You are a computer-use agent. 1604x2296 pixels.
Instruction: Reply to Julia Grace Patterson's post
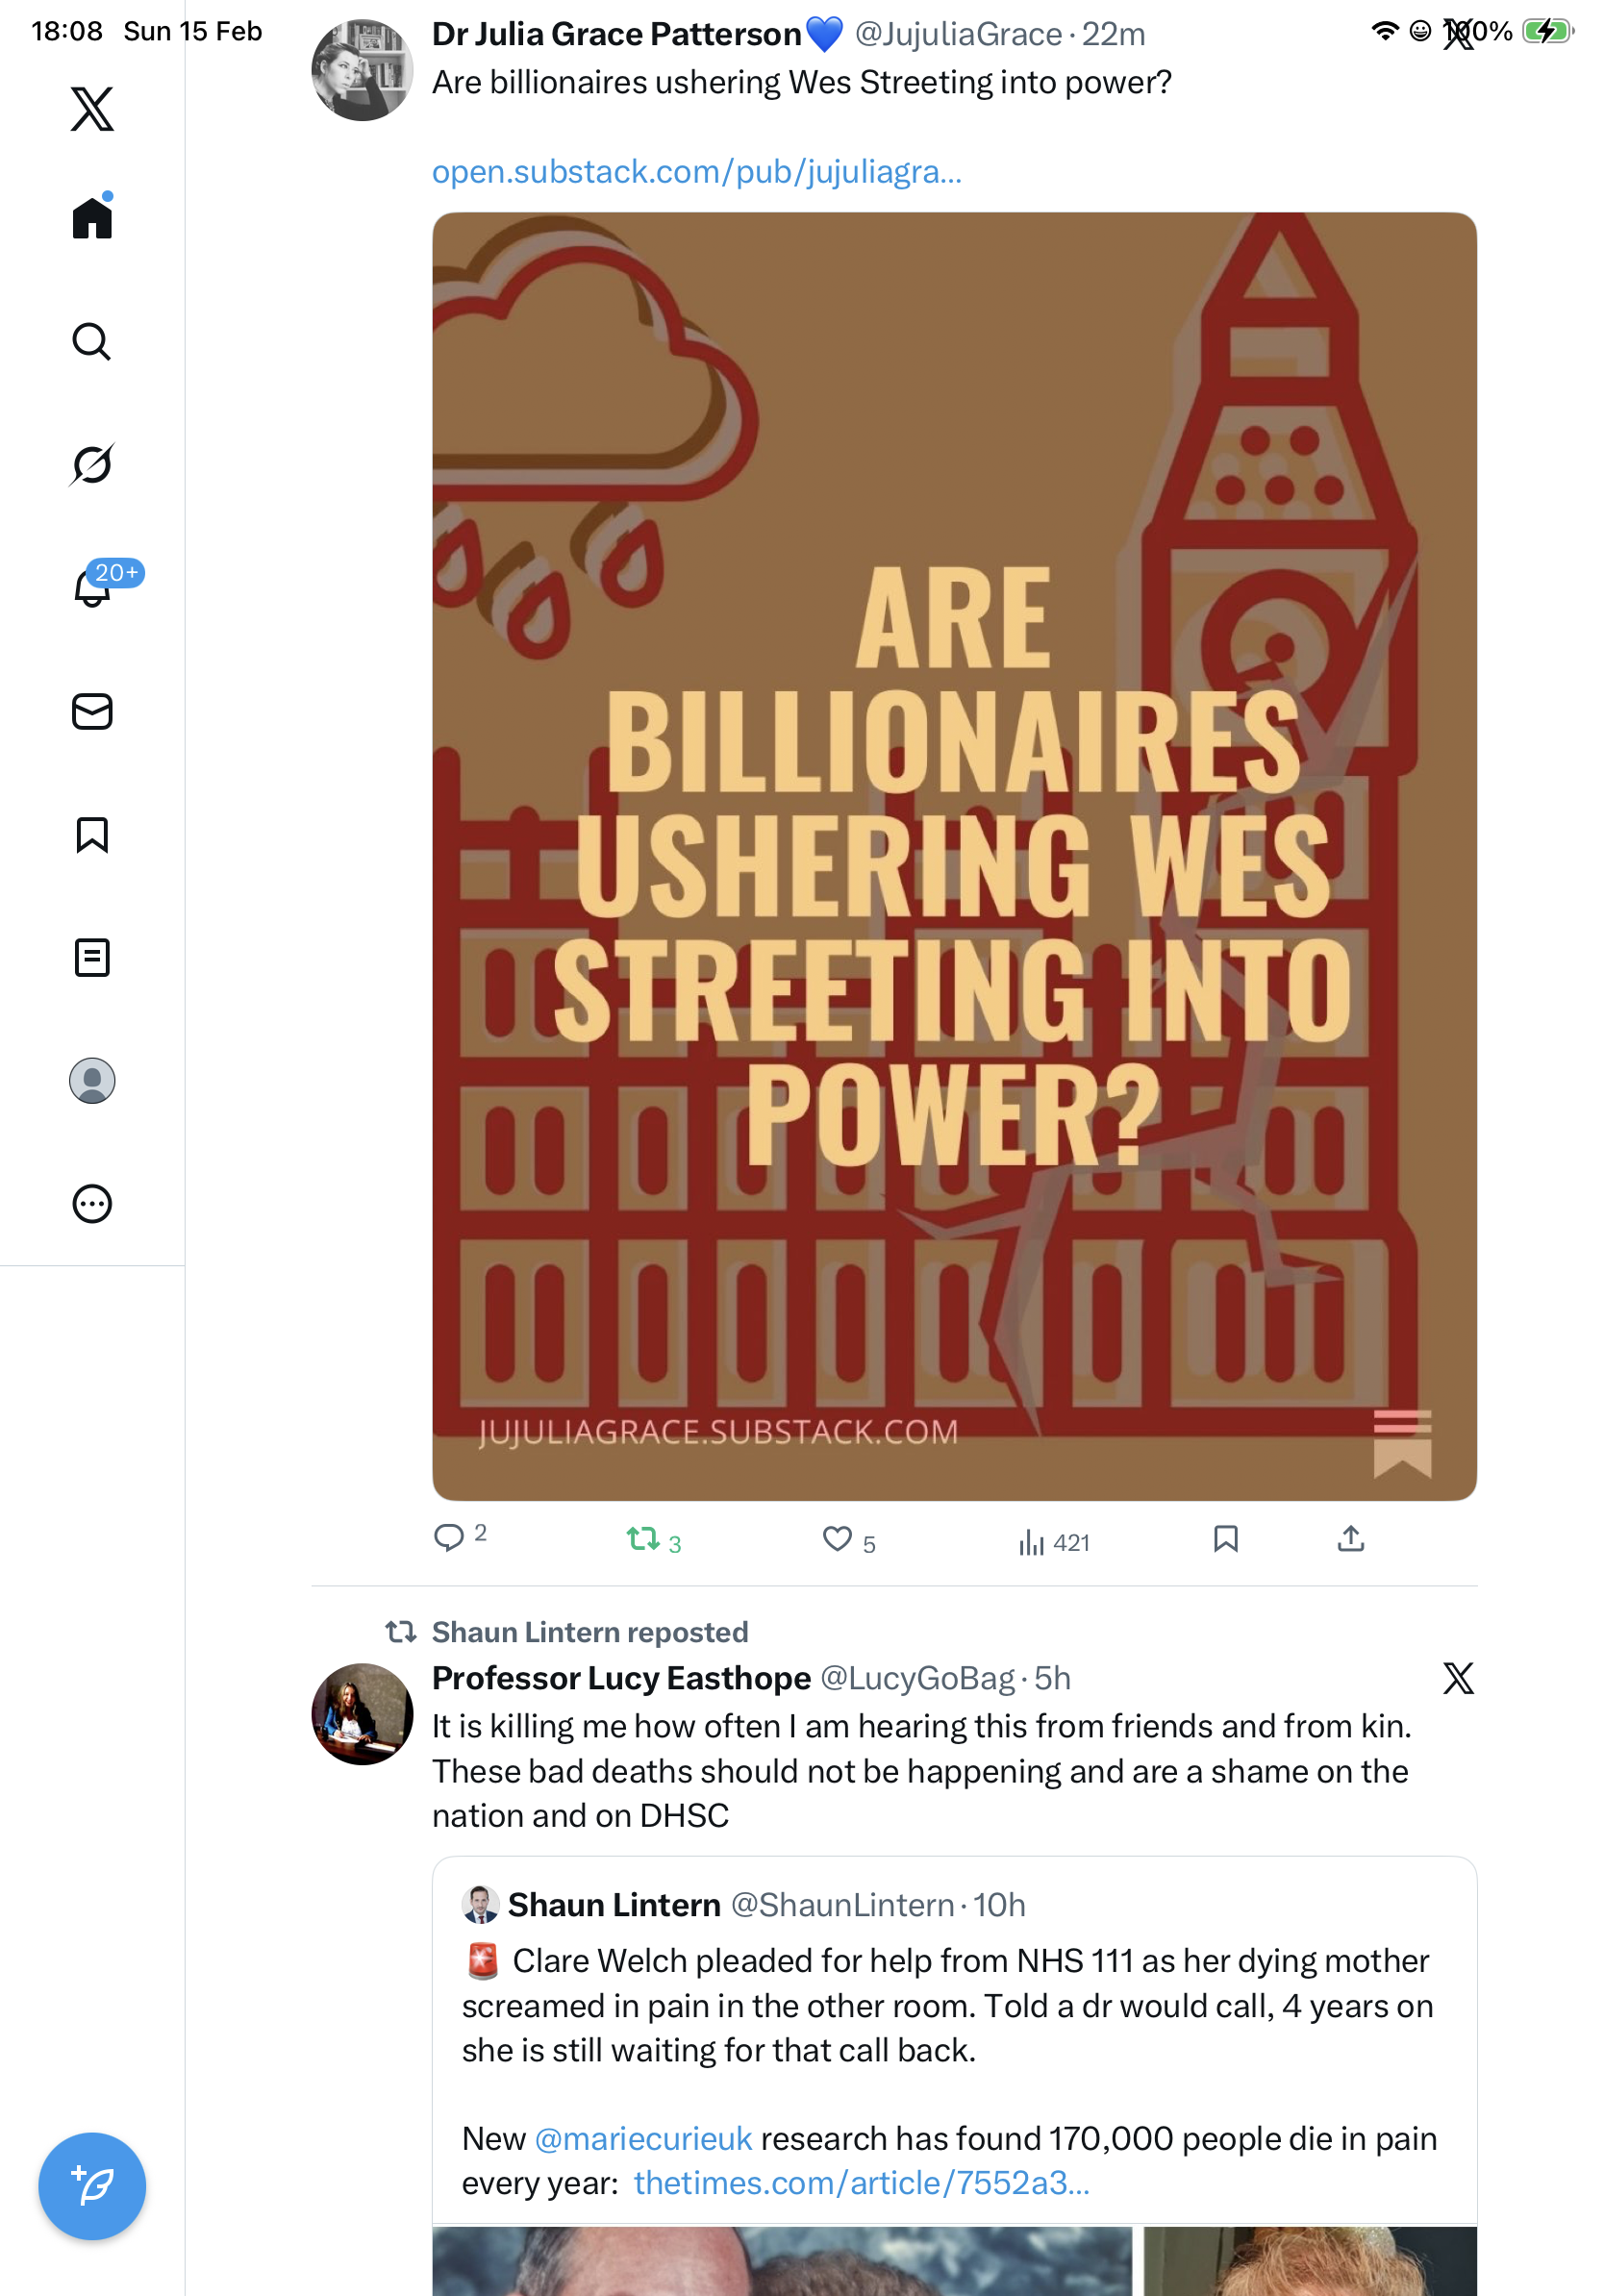449,1537
